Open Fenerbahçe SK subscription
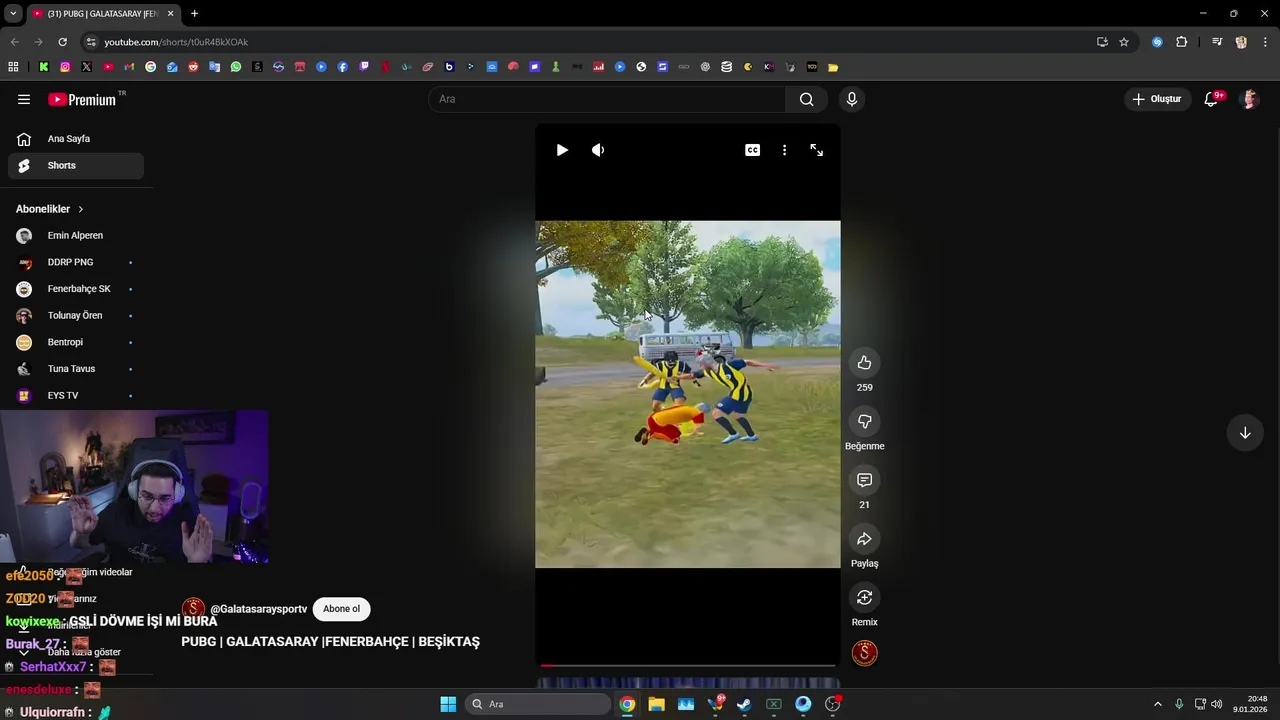The width and height of the screenshot is (1280, 720). click(x=76, y=289)
